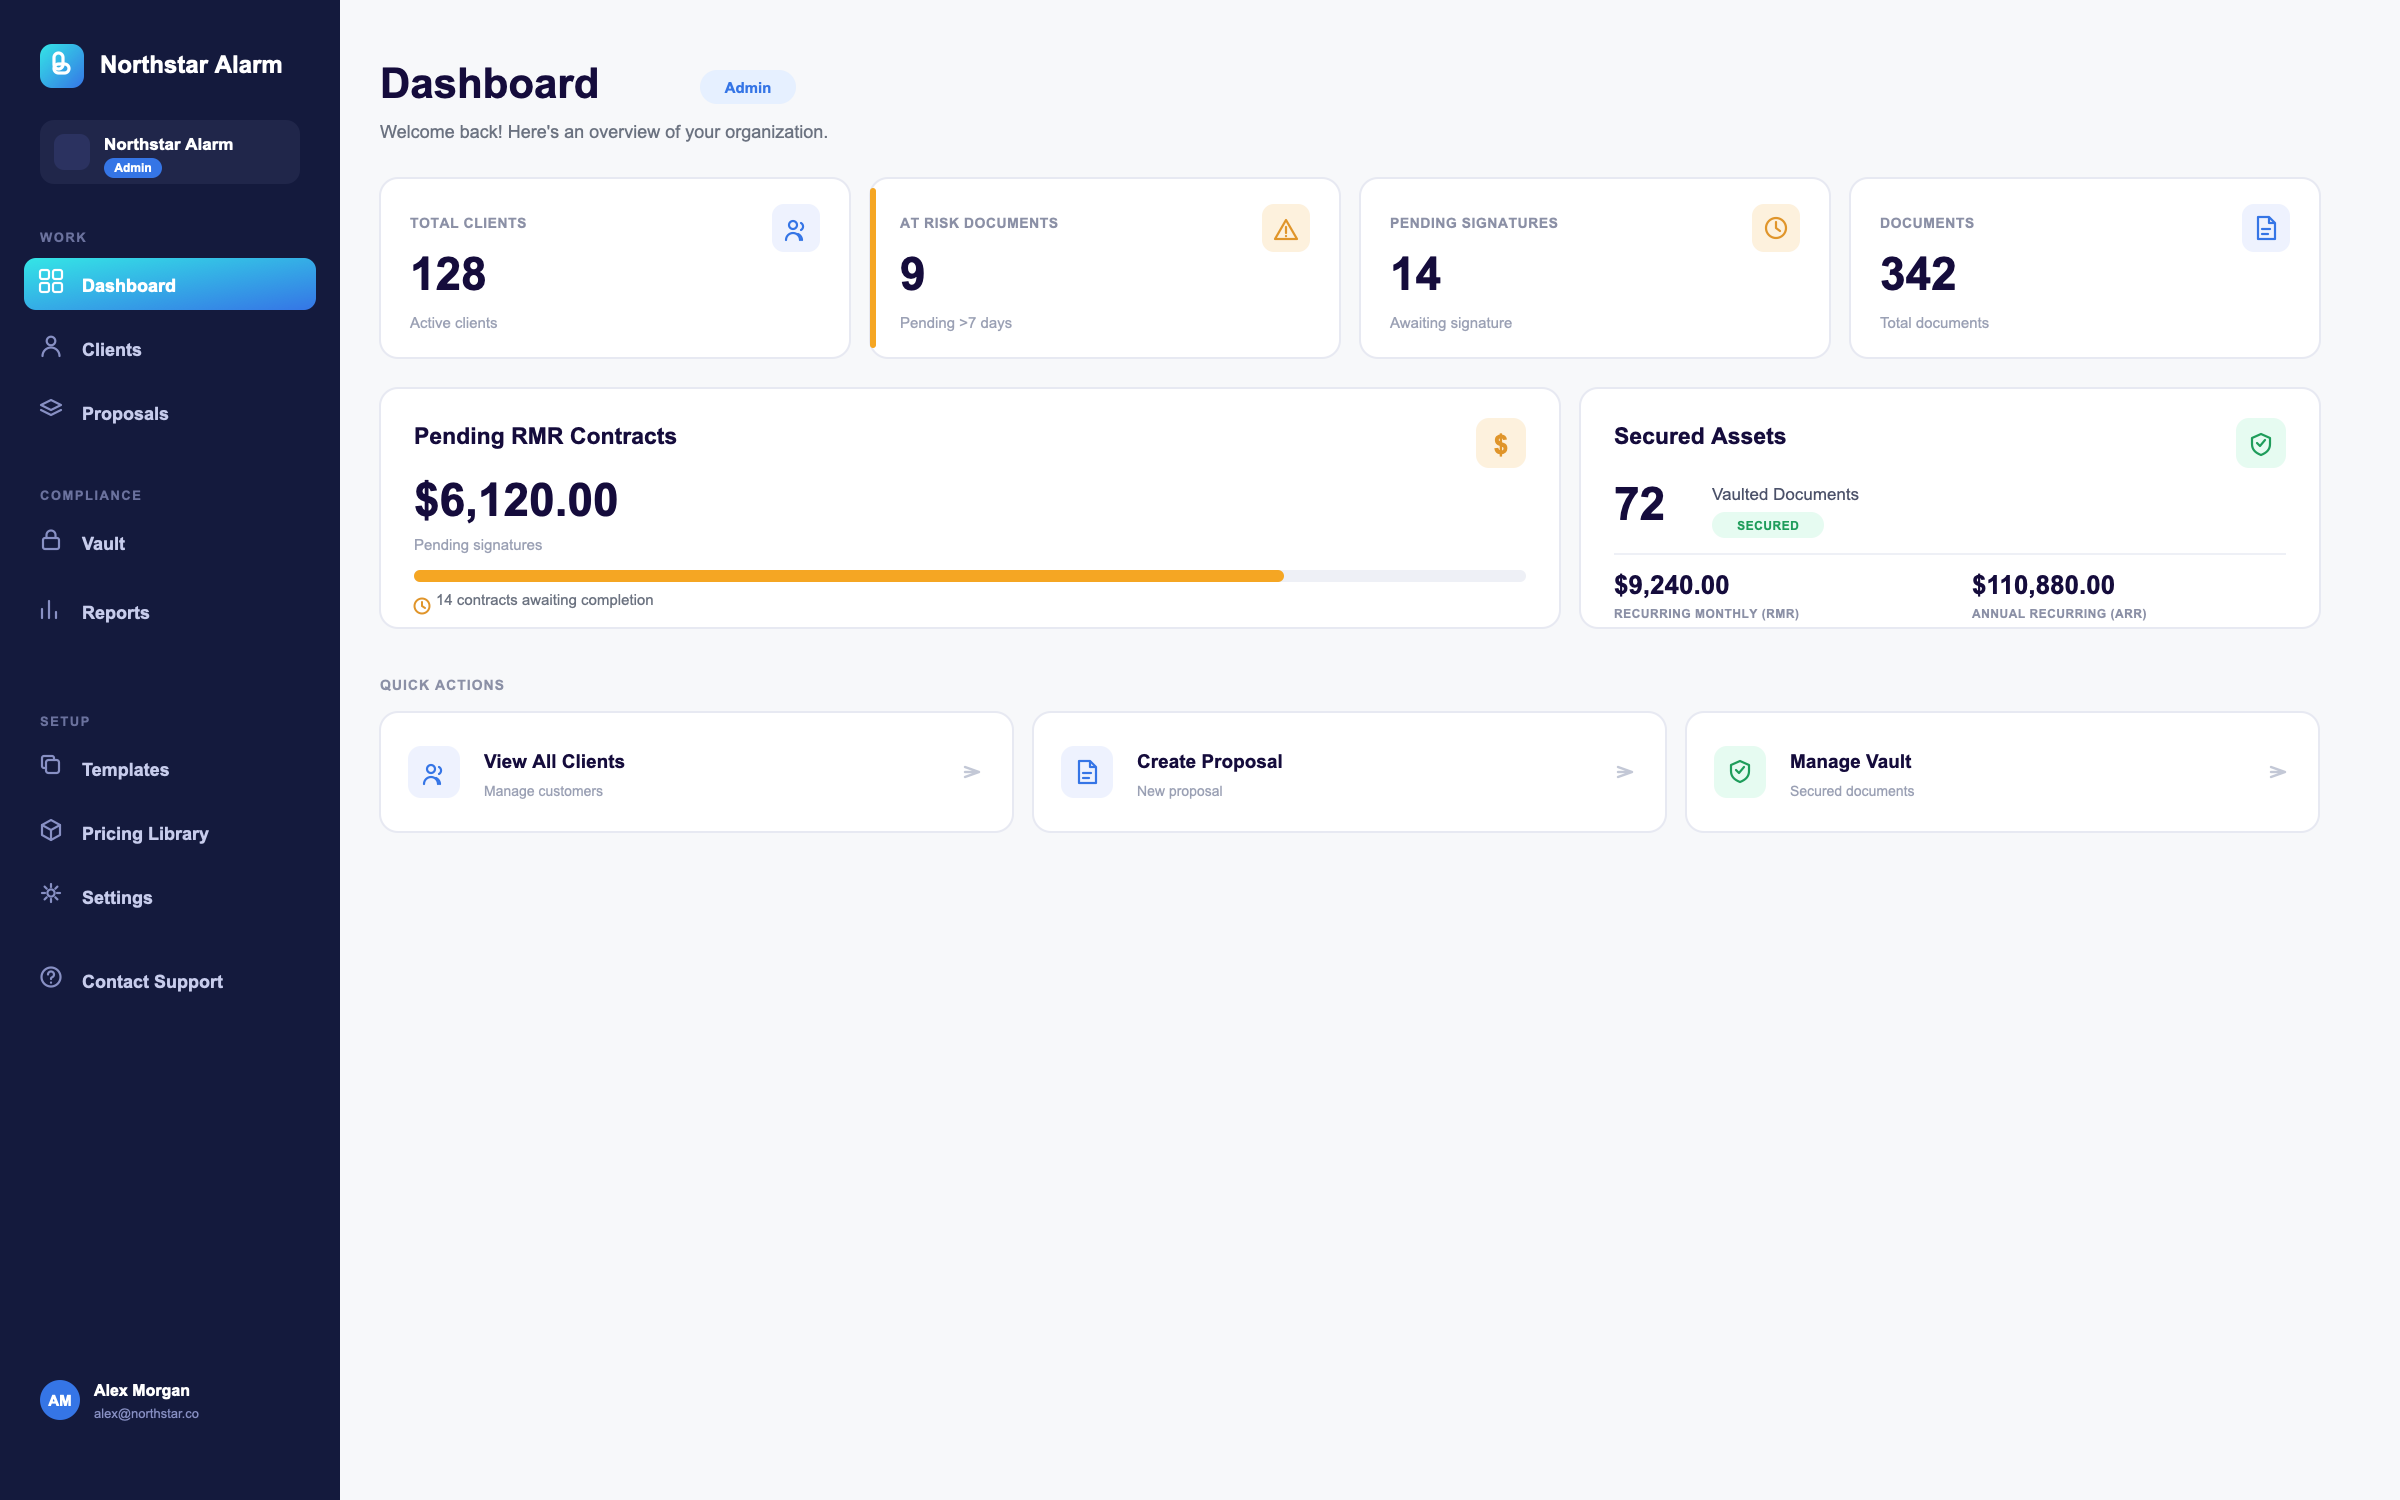Click the 9 at risk documents value
Screen dimensions: 2400x1500
coord(912,274)
